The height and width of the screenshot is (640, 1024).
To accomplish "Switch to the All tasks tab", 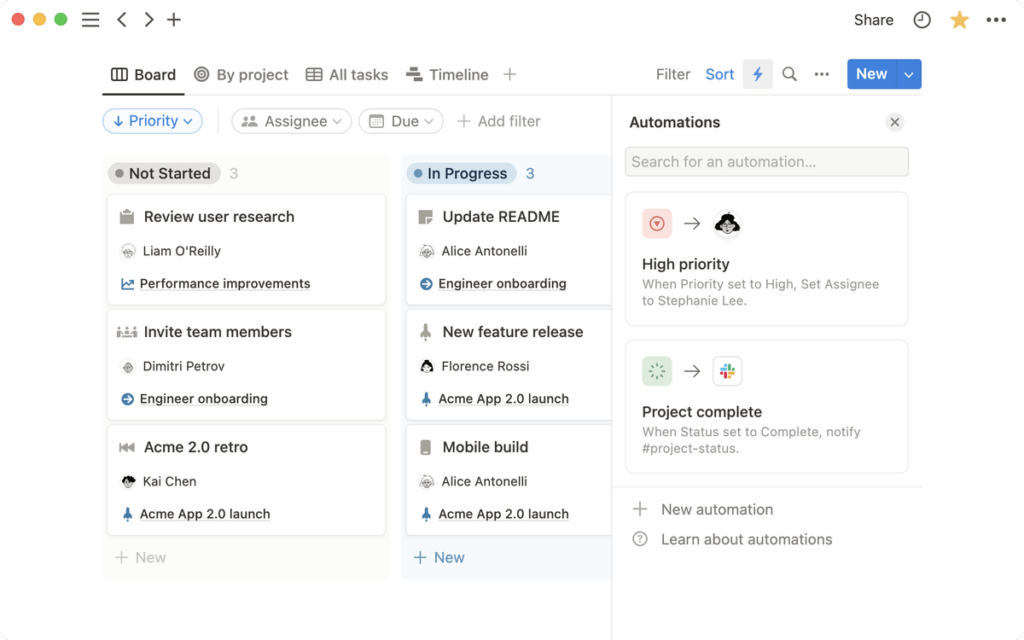I will point(346,74).
